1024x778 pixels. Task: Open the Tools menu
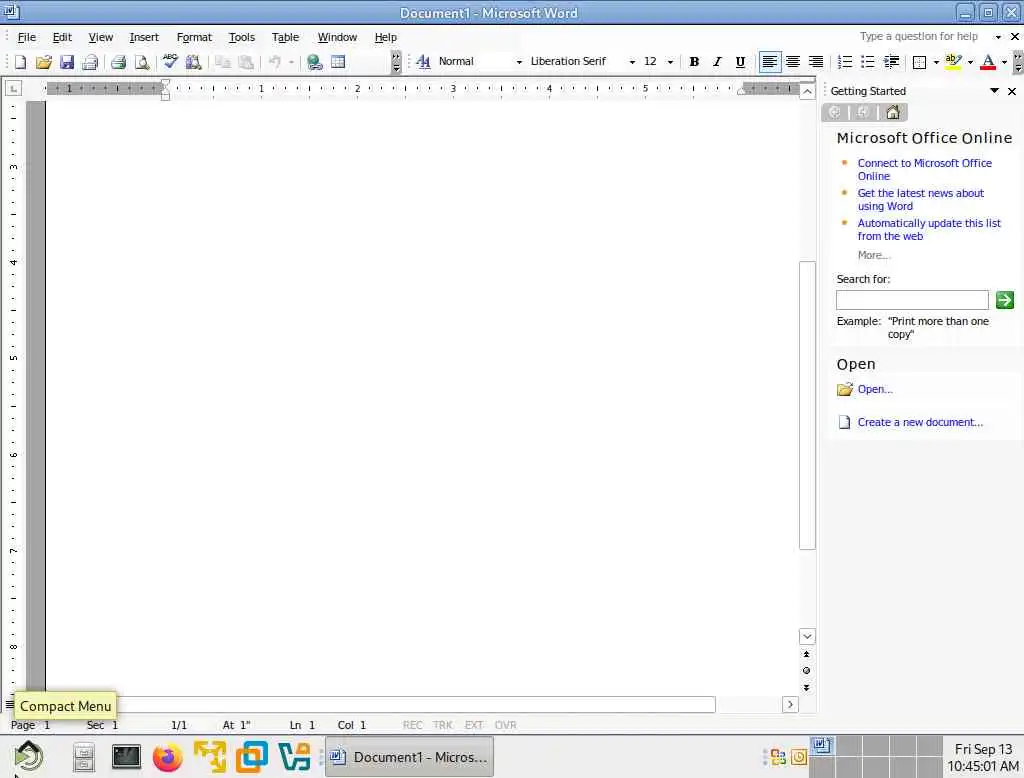(x=242, y=37)
